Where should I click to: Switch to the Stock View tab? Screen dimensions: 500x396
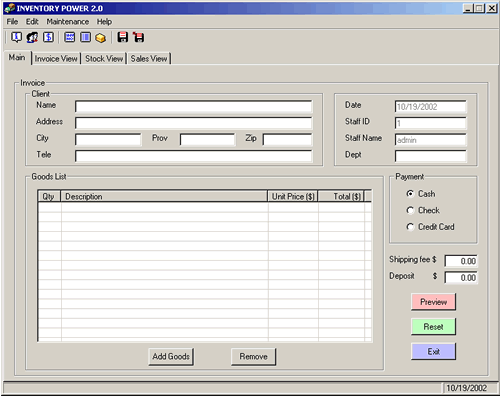click(104, 59)
